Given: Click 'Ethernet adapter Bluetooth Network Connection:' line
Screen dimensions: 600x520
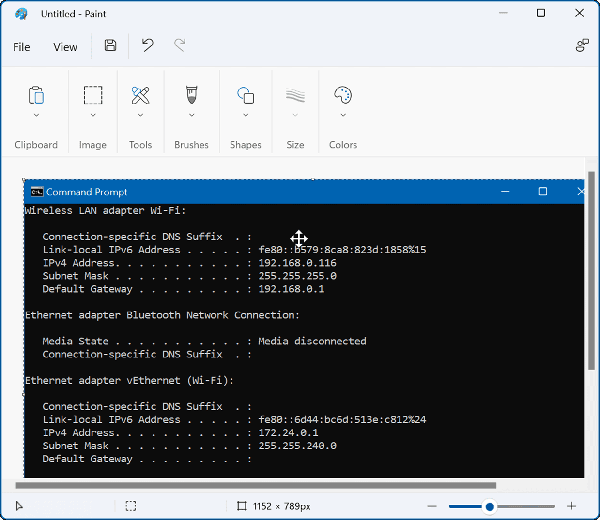Looking at the screenshot, I should (x=162, y=315).
